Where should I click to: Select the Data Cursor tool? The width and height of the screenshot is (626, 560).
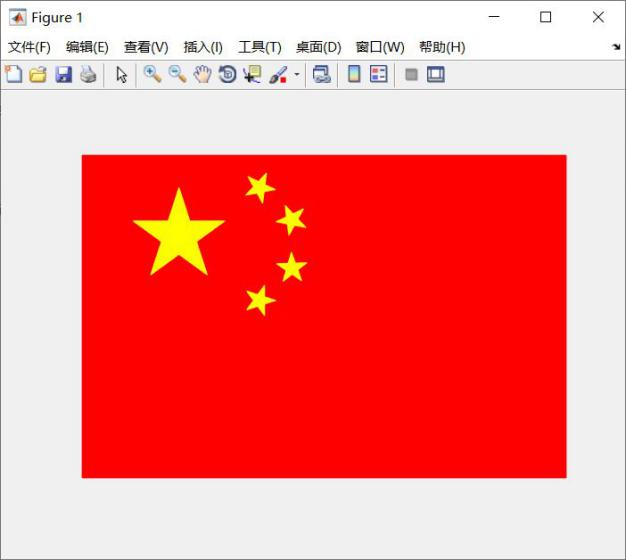(x=252, y=74)
